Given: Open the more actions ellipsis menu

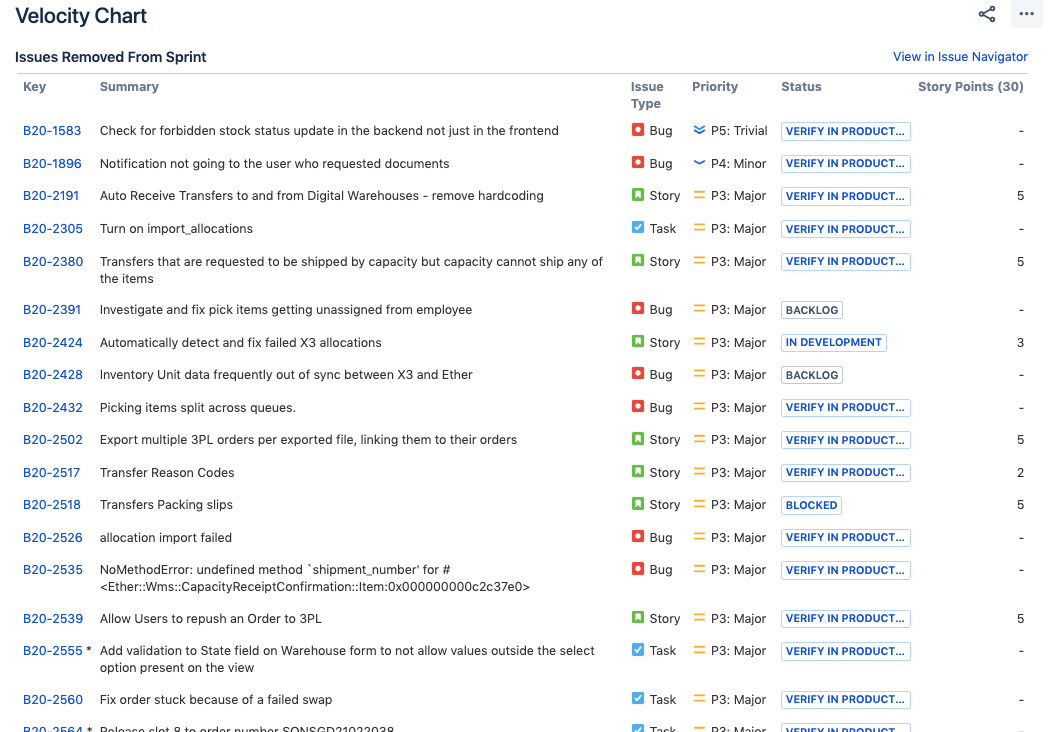Looking at the screenshot, I should [1027, 14].
